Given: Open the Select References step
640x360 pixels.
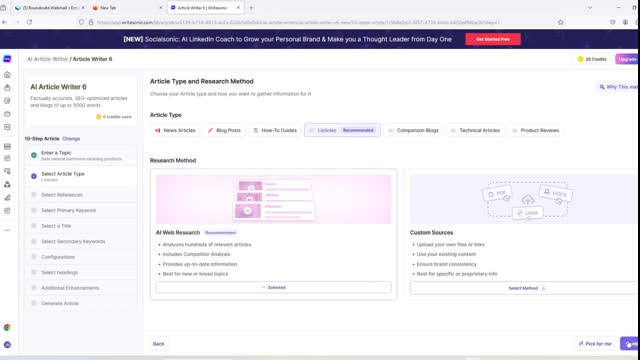Looking at the screenshot, I should tap(81, 195).
